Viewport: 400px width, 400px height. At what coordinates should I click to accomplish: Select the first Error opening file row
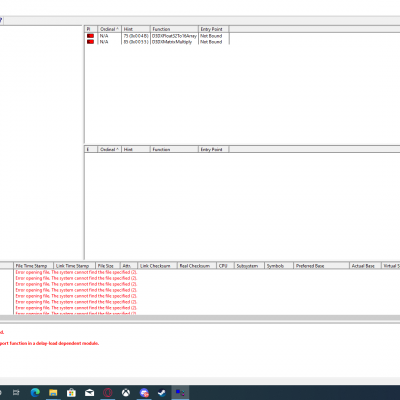76,272
